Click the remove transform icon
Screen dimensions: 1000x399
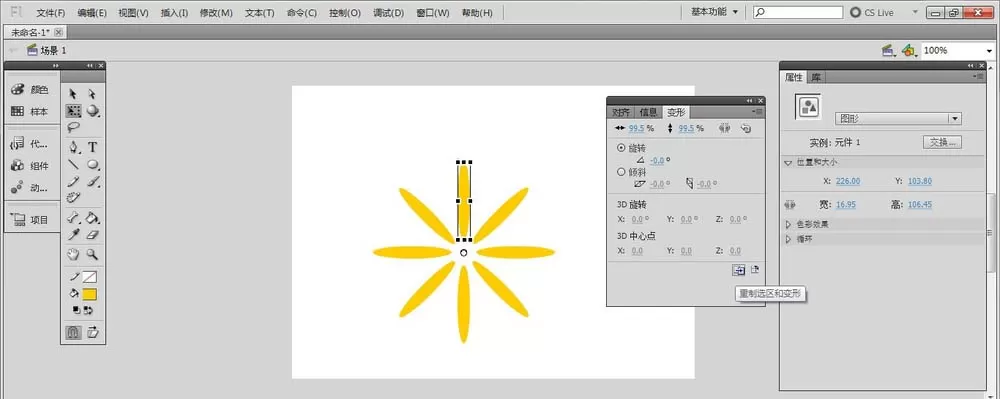pyautogui.click(x=755, y=270)
